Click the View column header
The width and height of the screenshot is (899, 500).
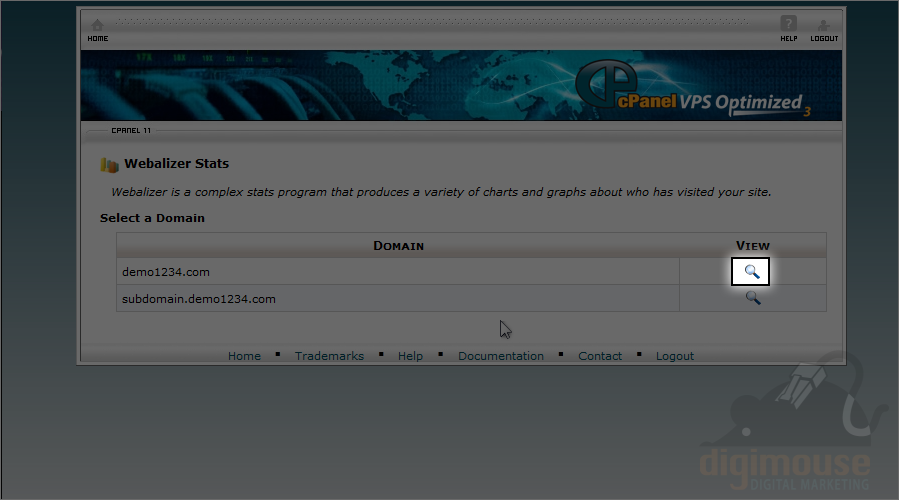[753, 245]
